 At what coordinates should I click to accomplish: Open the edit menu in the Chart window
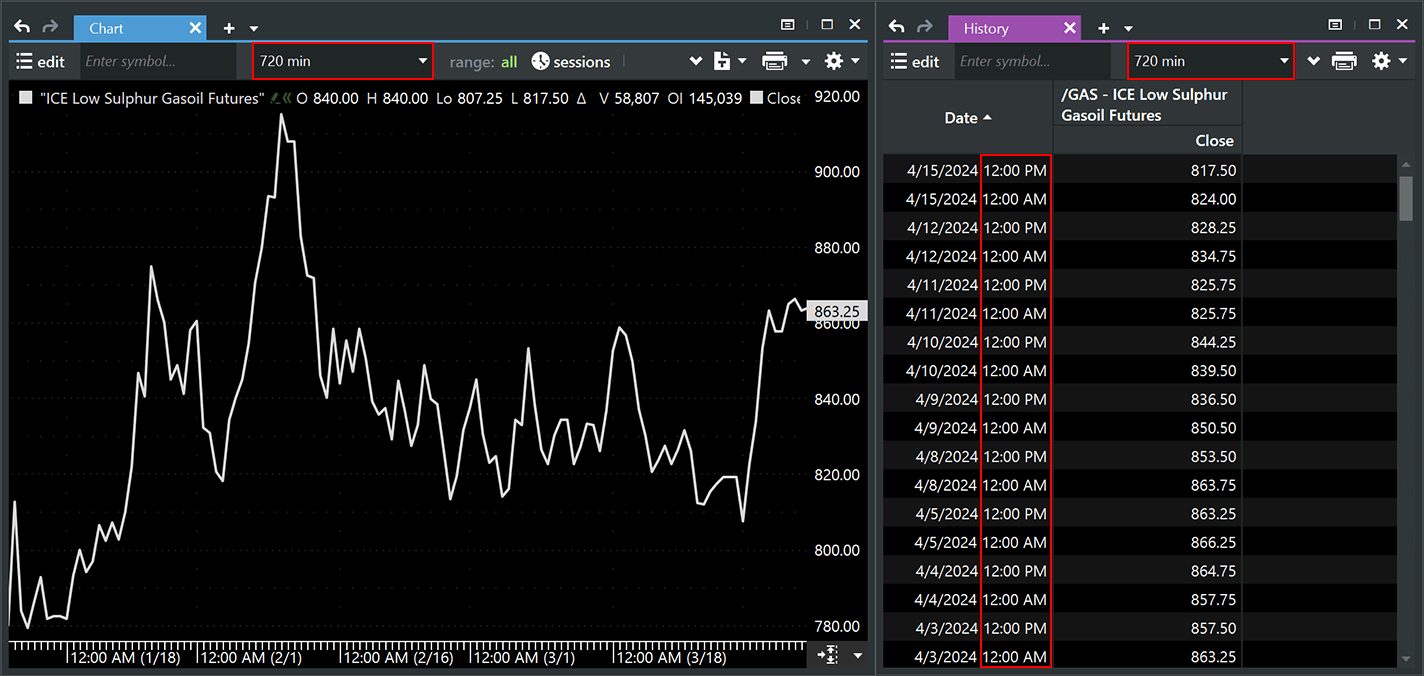click(40, 62)
